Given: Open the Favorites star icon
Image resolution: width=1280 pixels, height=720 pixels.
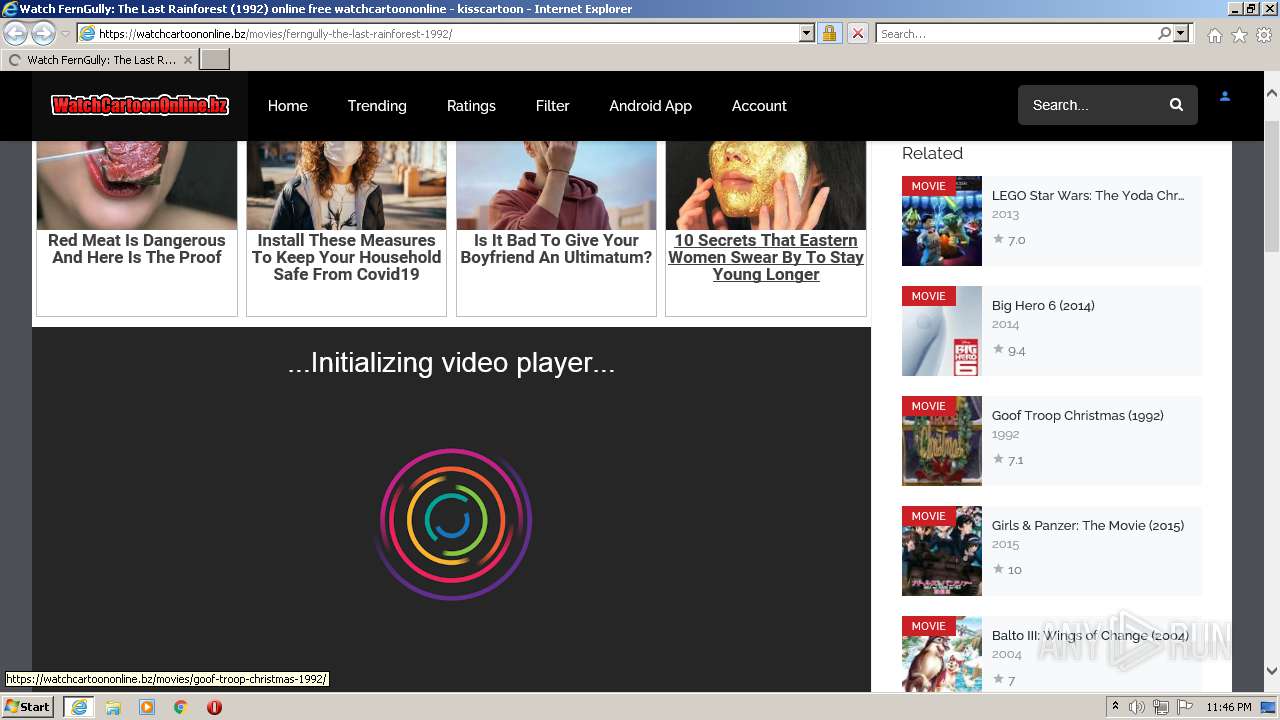Looking at the screenshot, I should (1239, 35).
